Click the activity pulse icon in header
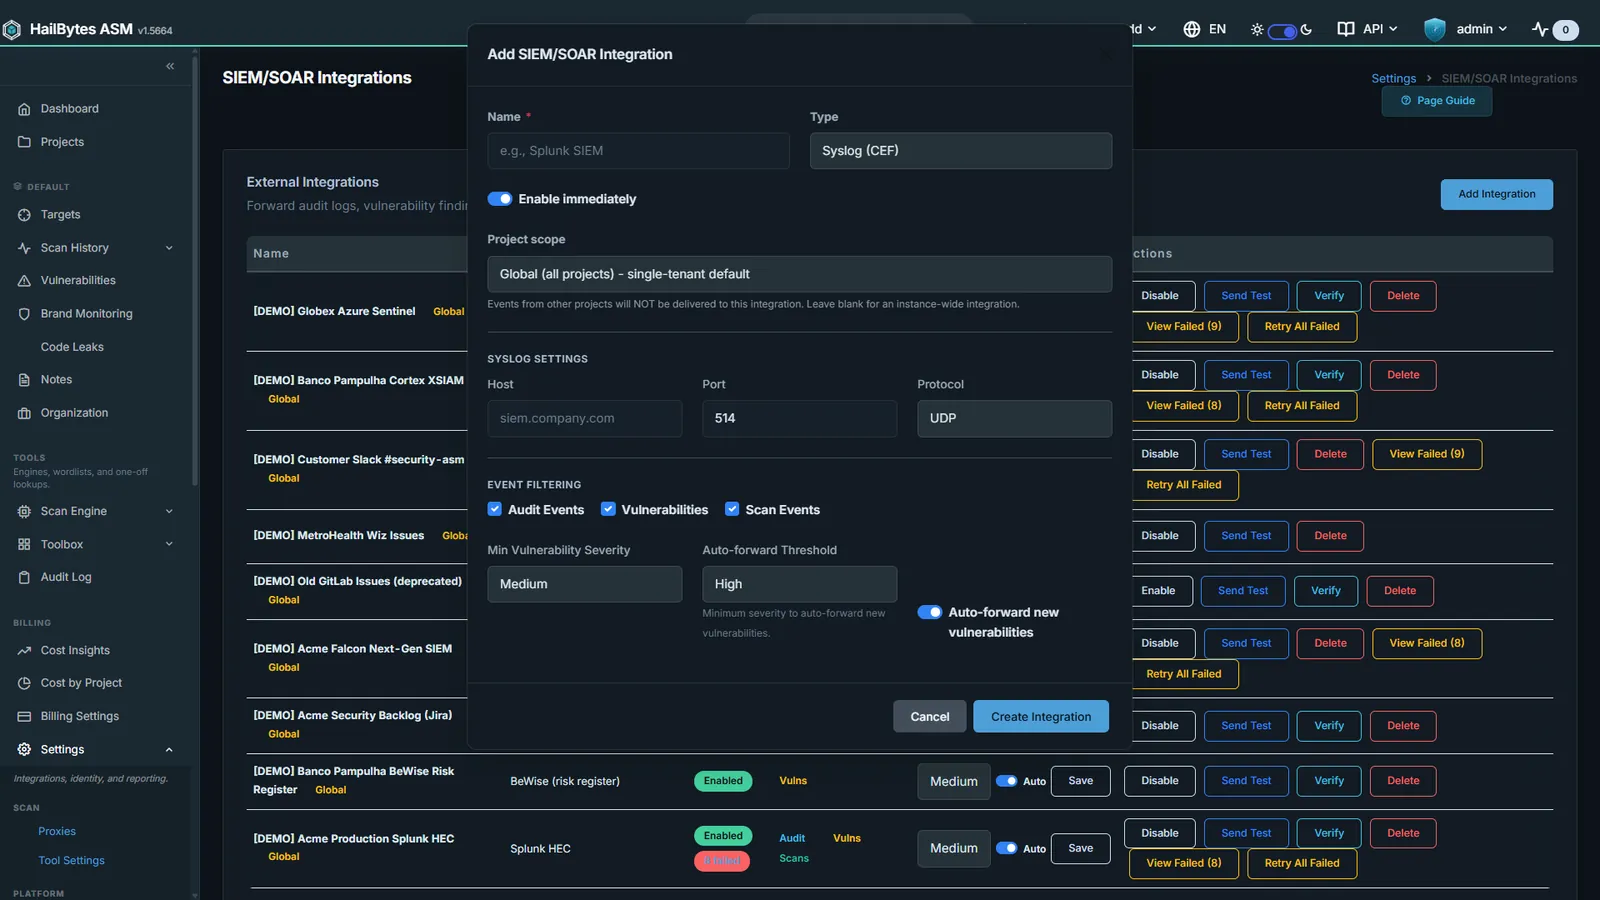The height and width of the screenshot is (900, 1600). [1540, 29]
